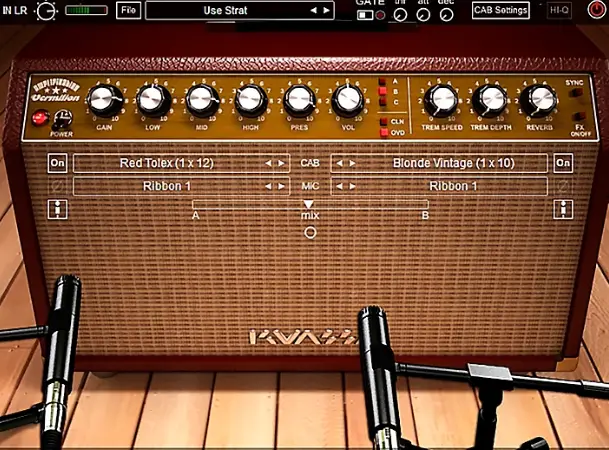Image resolution: width=609 pixels, height=450 pixels.
Task: Click the A/B cabinet mix slider handle
Action: [308, 204]
